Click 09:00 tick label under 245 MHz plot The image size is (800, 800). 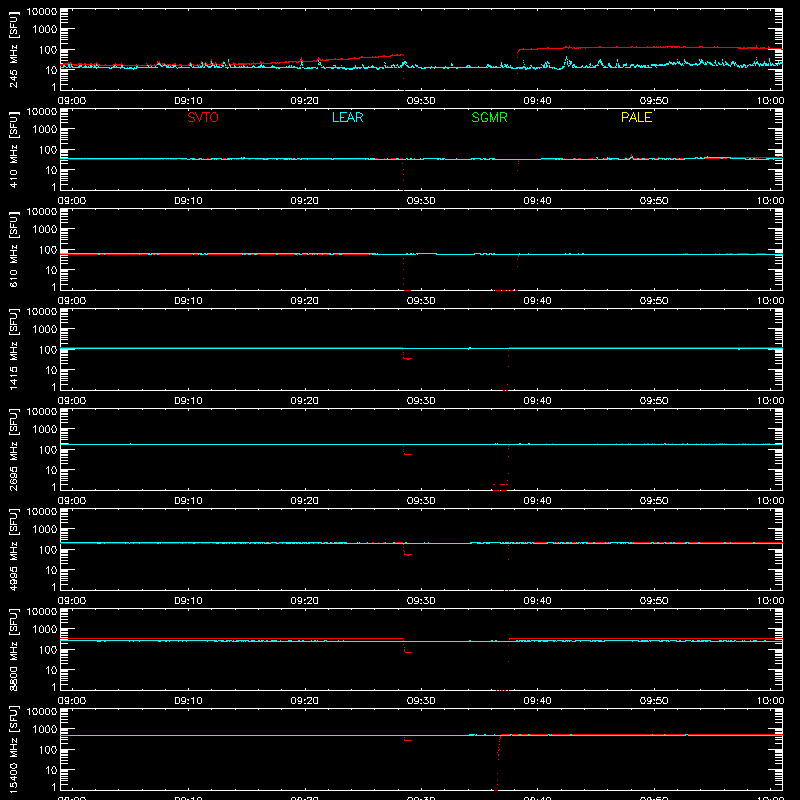tap(72, 101)
